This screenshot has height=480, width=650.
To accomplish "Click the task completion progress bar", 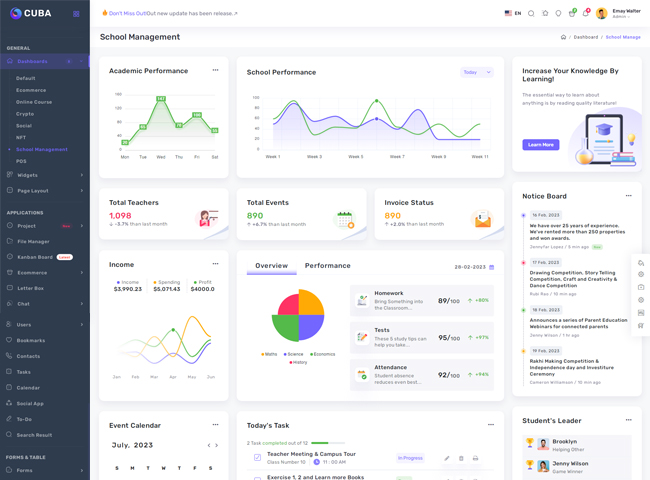I will coord(327,442).
